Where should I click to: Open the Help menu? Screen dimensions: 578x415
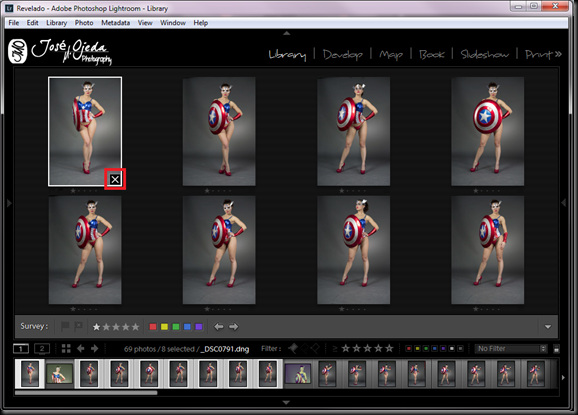point(201,23)
